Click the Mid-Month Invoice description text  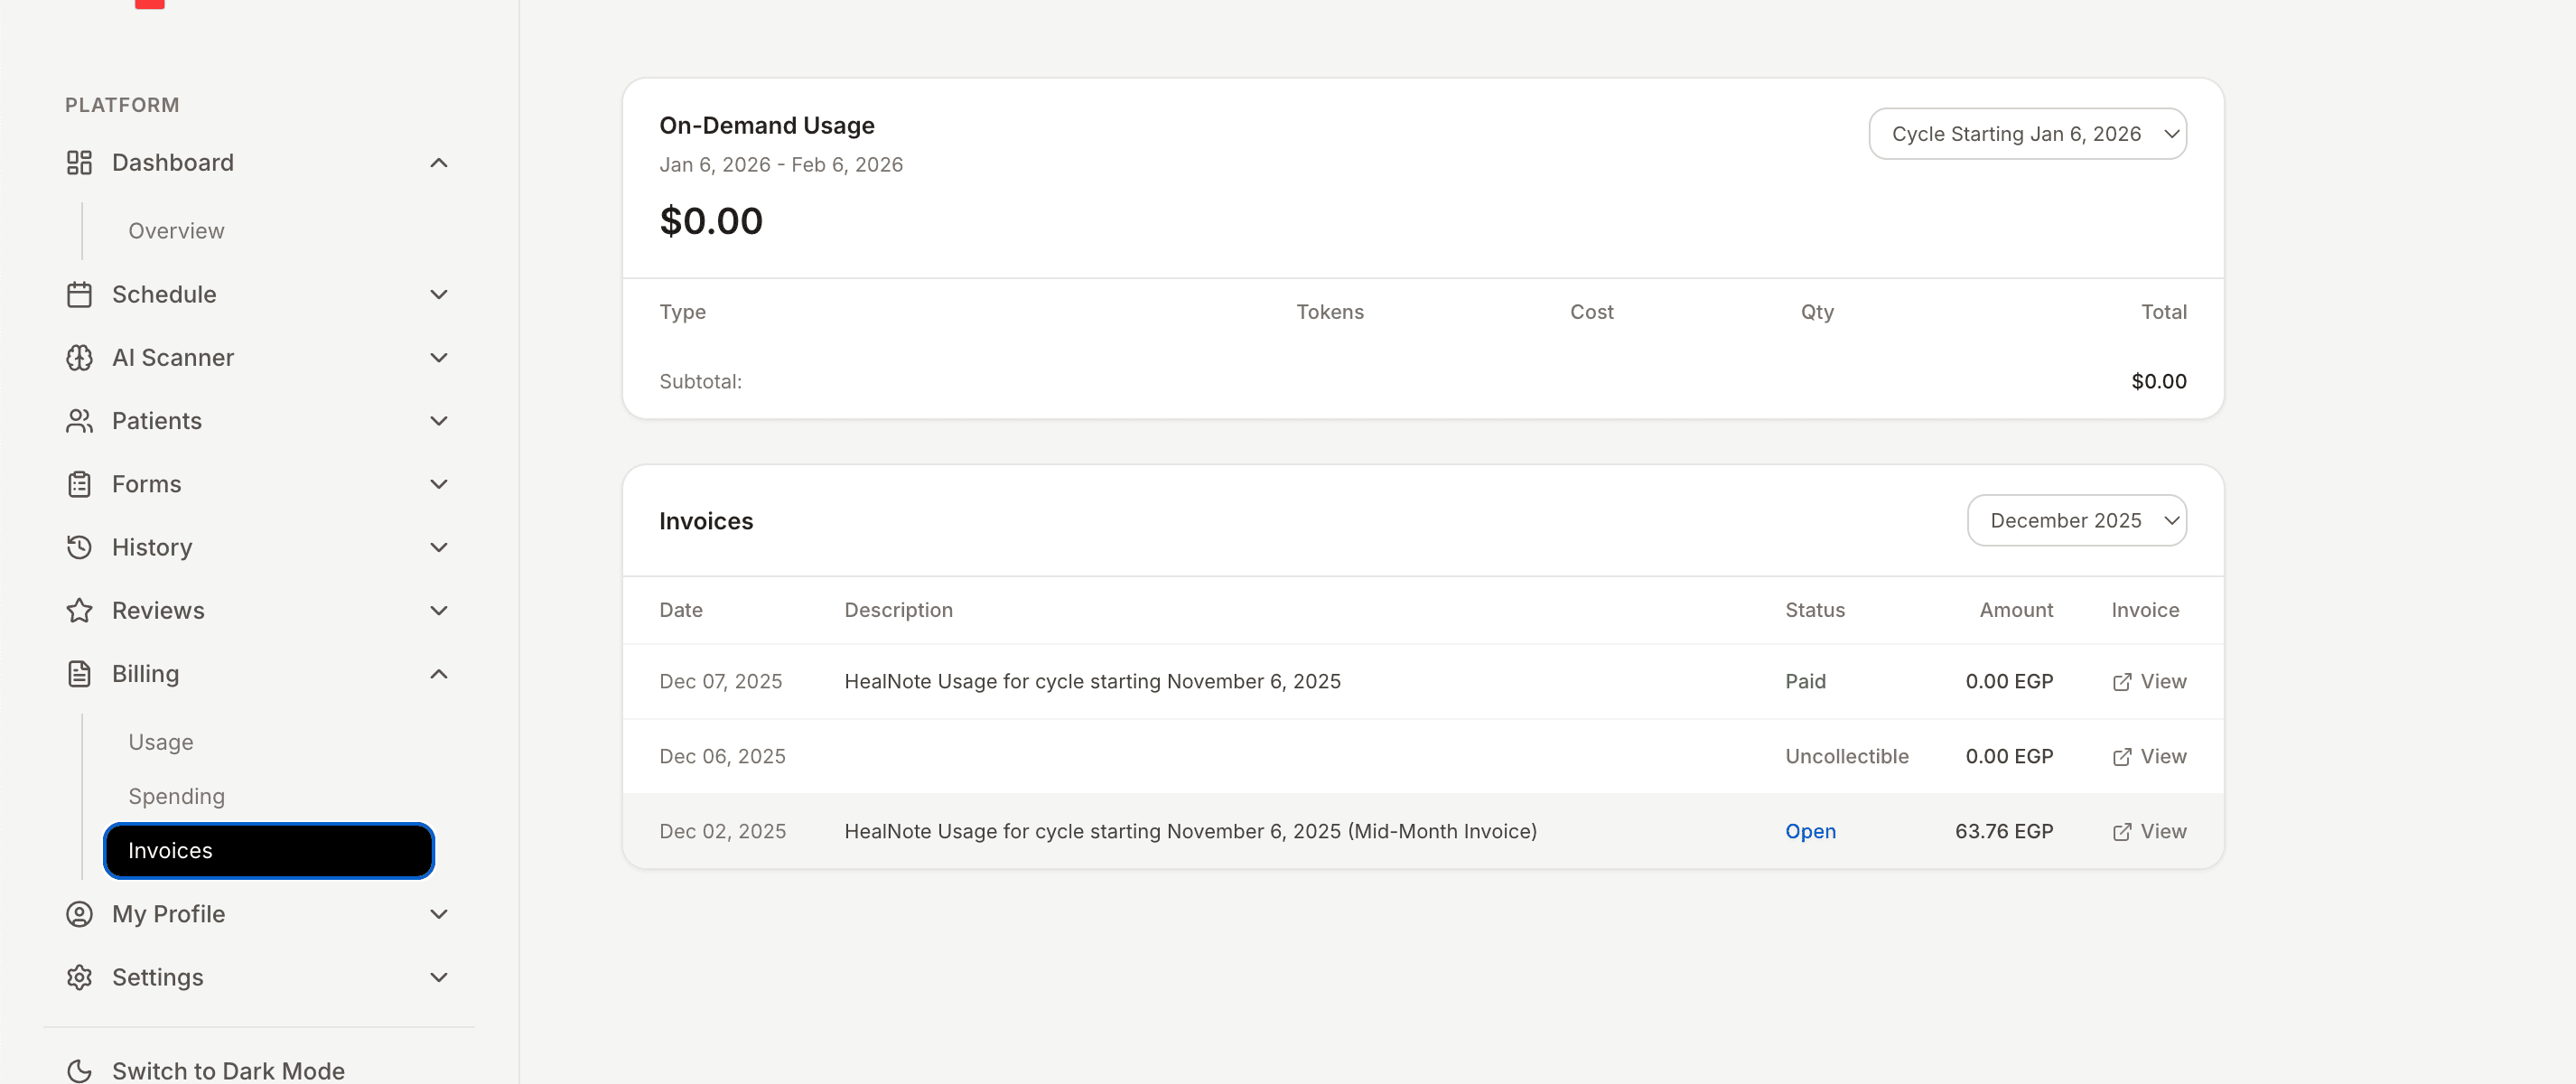pyautogui.click(x=1190, y=832)
